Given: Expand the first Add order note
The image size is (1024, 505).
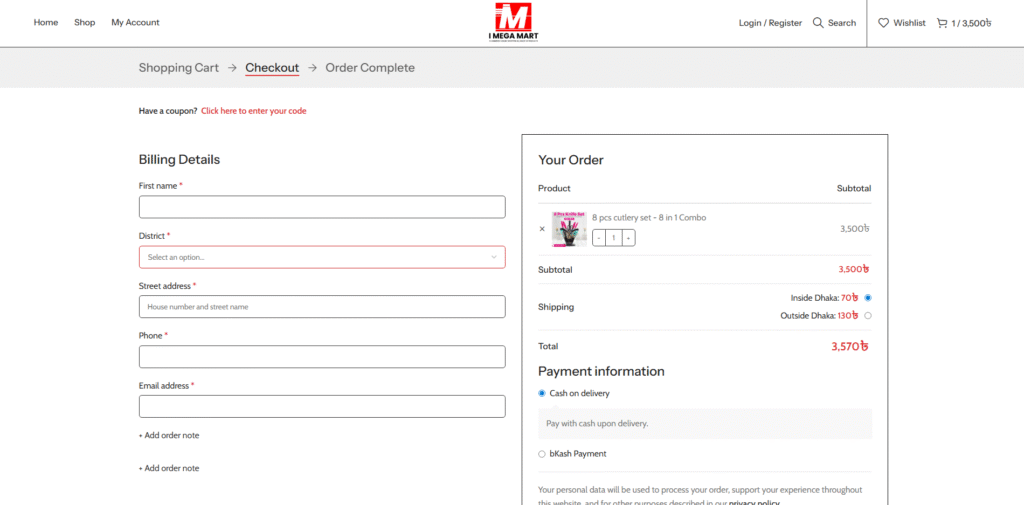Looking at the screenshot, I should [169, 436].
